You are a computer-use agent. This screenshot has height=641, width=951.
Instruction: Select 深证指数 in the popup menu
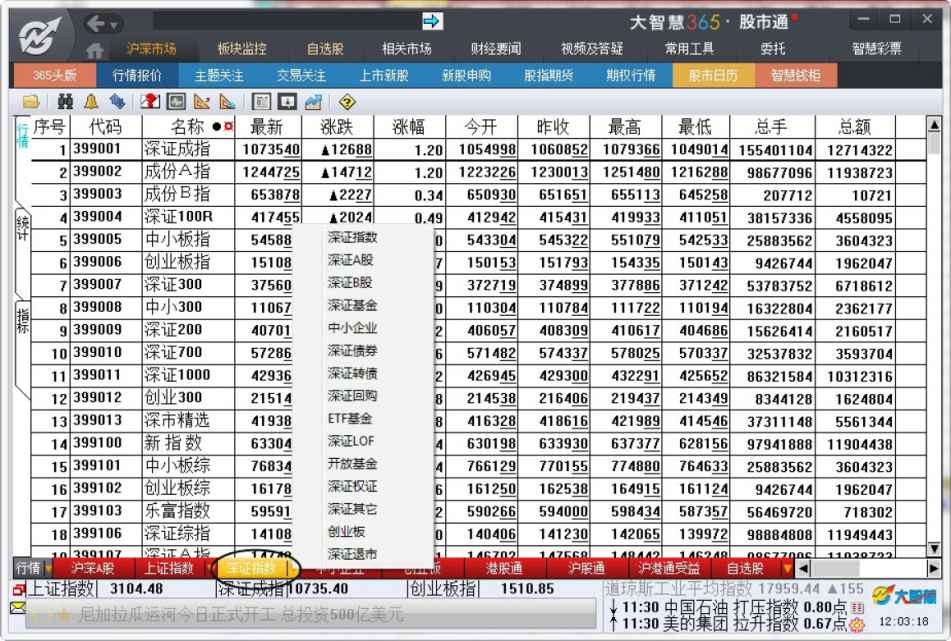pyautogui.click(x=352, y=237)
